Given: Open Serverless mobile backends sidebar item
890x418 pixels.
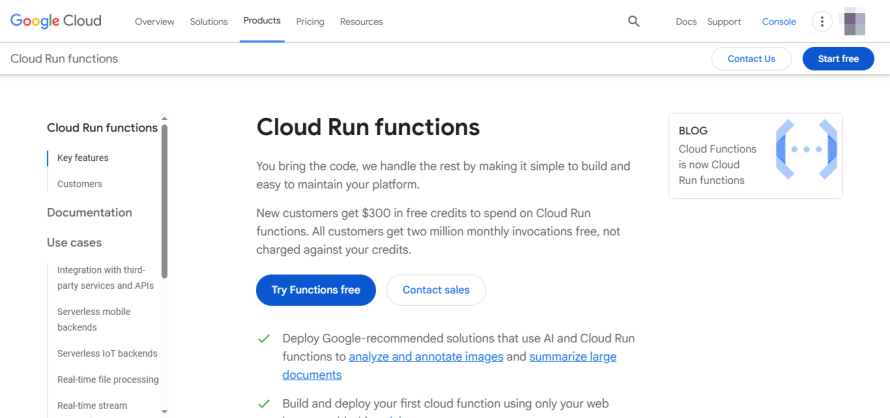Looking at the screenshot, I should coord(94,319).
